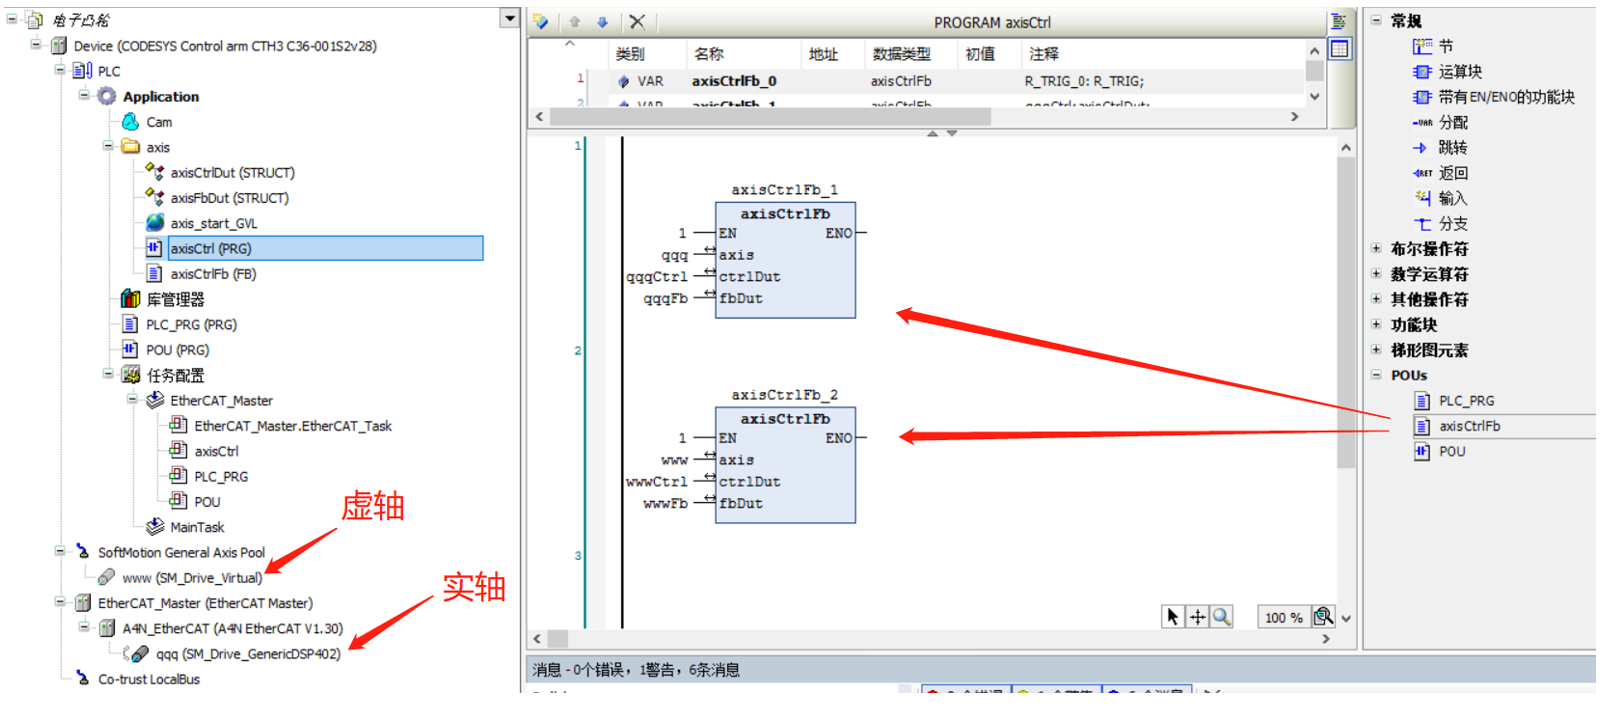Collapse the Device node
The width and height of the screenshot is (1615, 709).
pos(36,45)
